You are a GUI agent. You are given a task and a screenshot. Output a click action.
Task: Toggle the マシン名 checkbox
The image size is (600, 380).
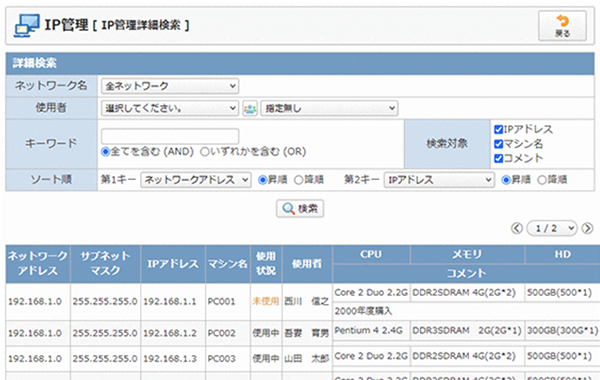[498, 144]
